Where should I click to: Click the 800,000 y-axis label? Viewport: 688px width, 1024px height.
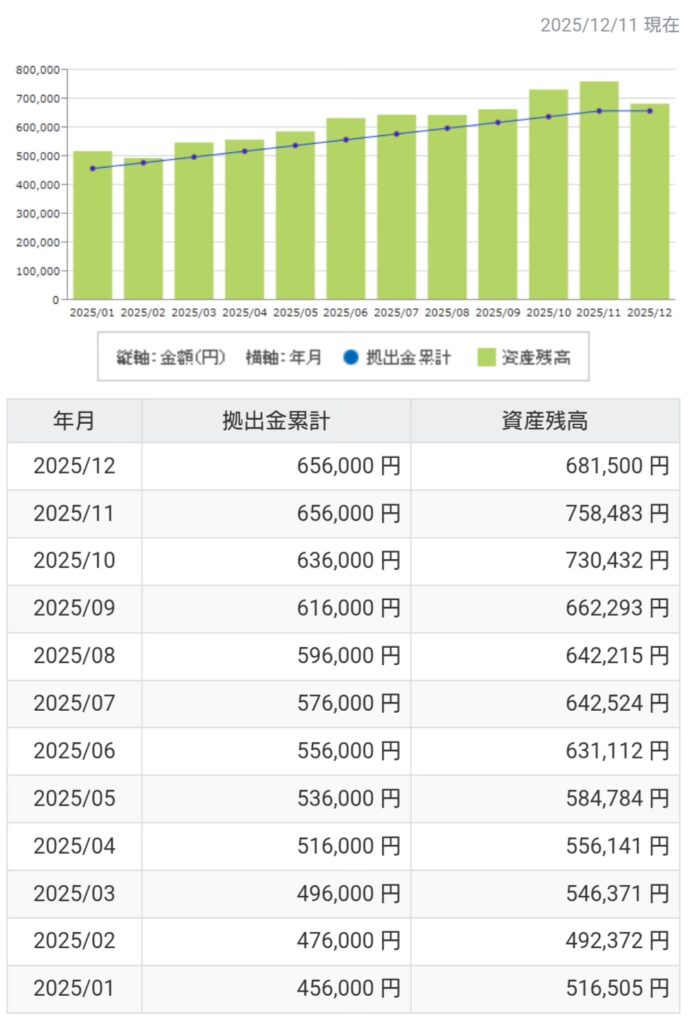pos(38,70)
